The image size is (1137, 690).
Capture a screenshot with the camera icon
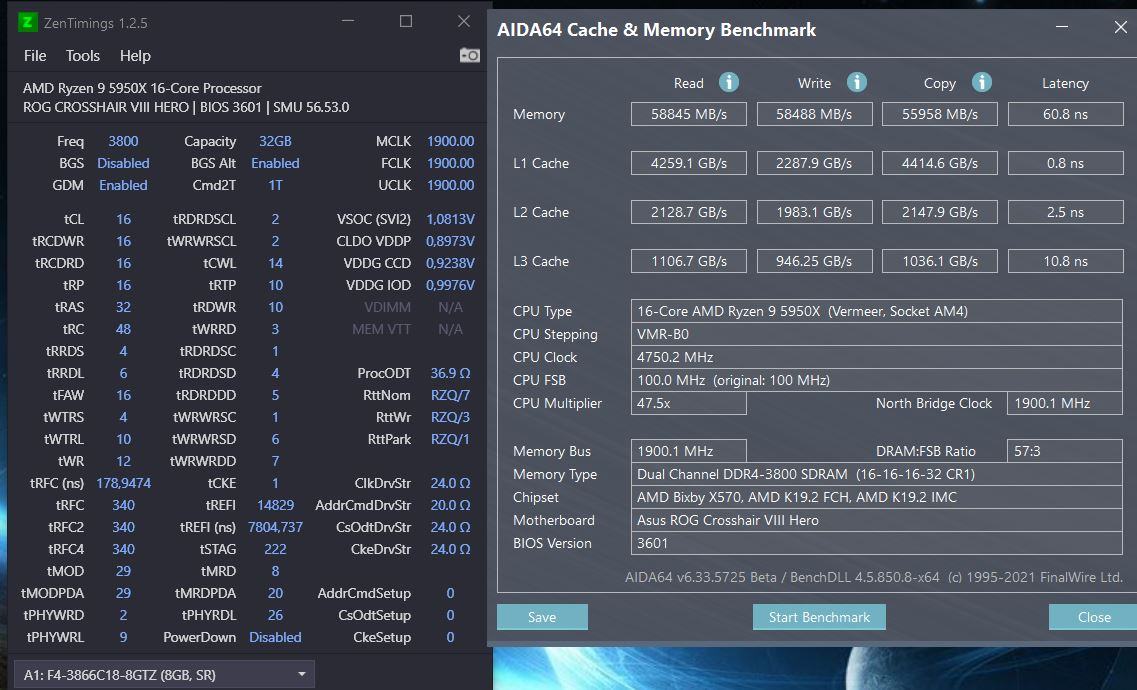(468, 55)
